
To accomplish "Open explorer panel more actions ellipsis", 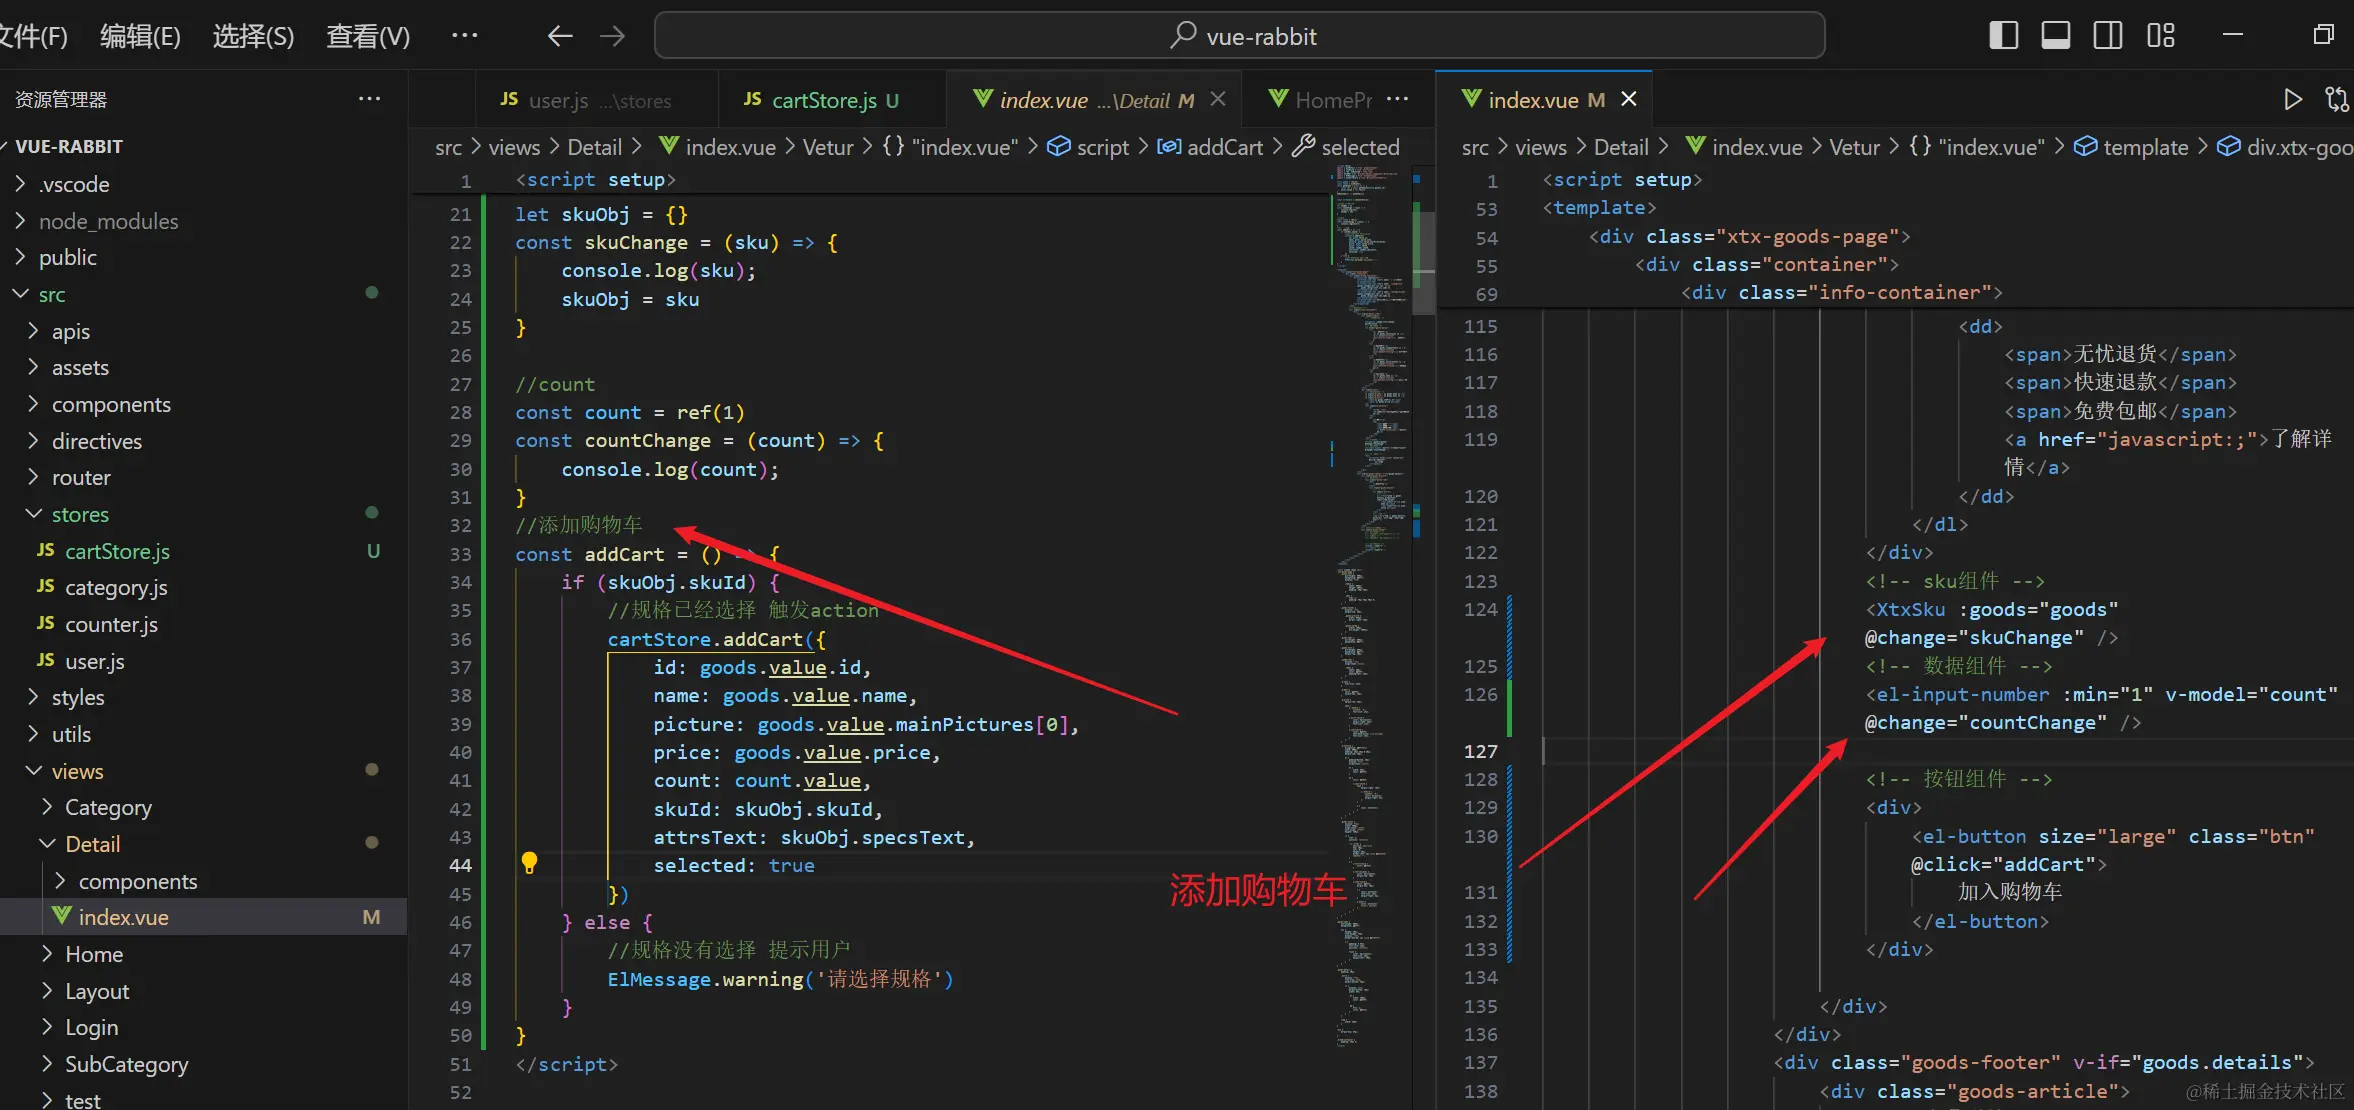I will click(369, 99).
